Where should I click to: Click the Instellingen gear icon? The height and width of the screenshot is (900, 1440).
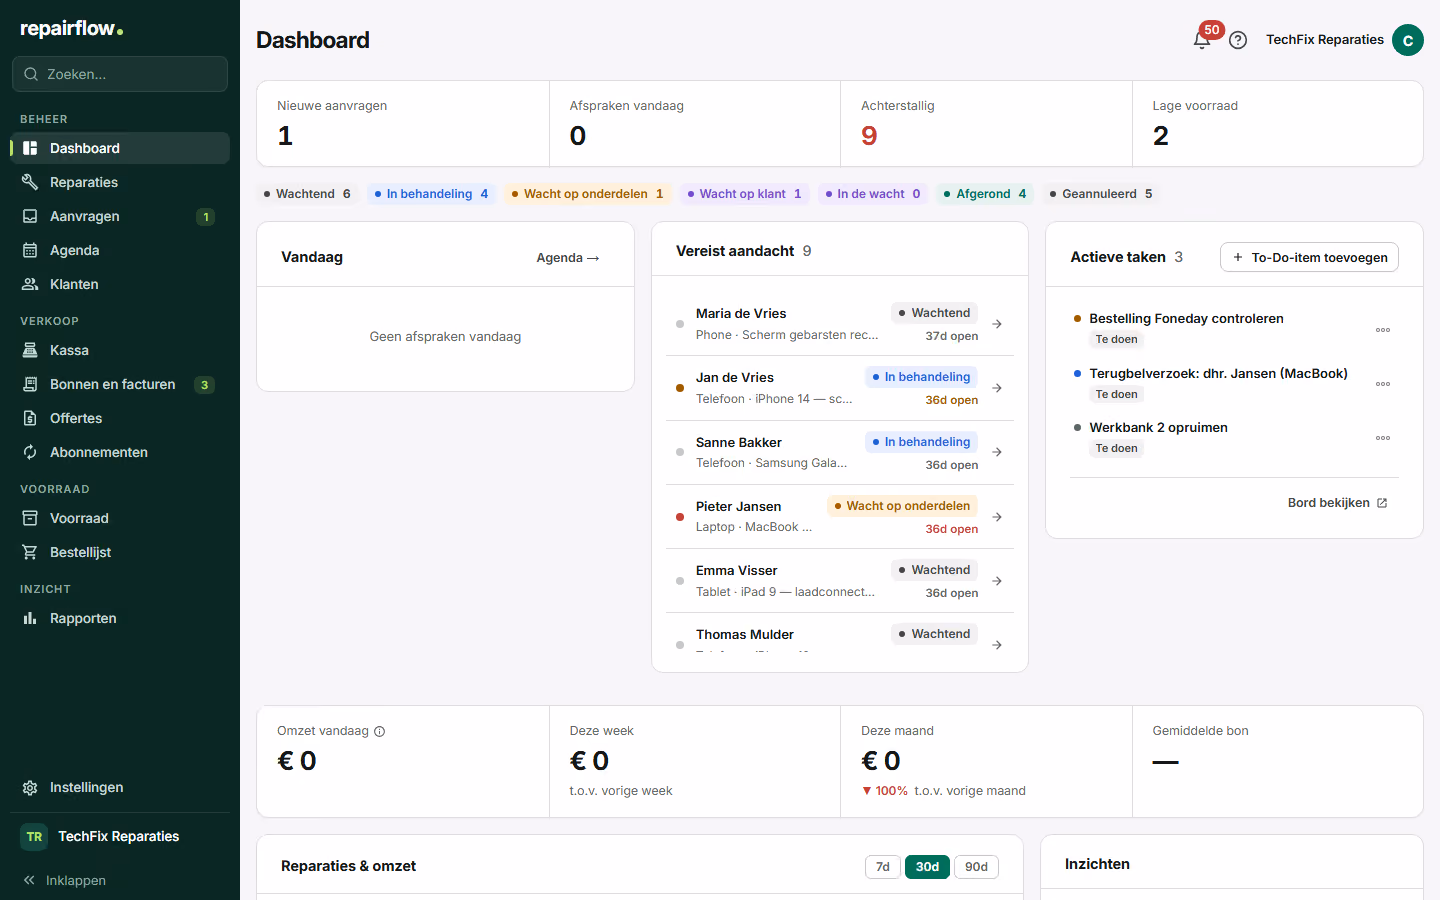30,788
